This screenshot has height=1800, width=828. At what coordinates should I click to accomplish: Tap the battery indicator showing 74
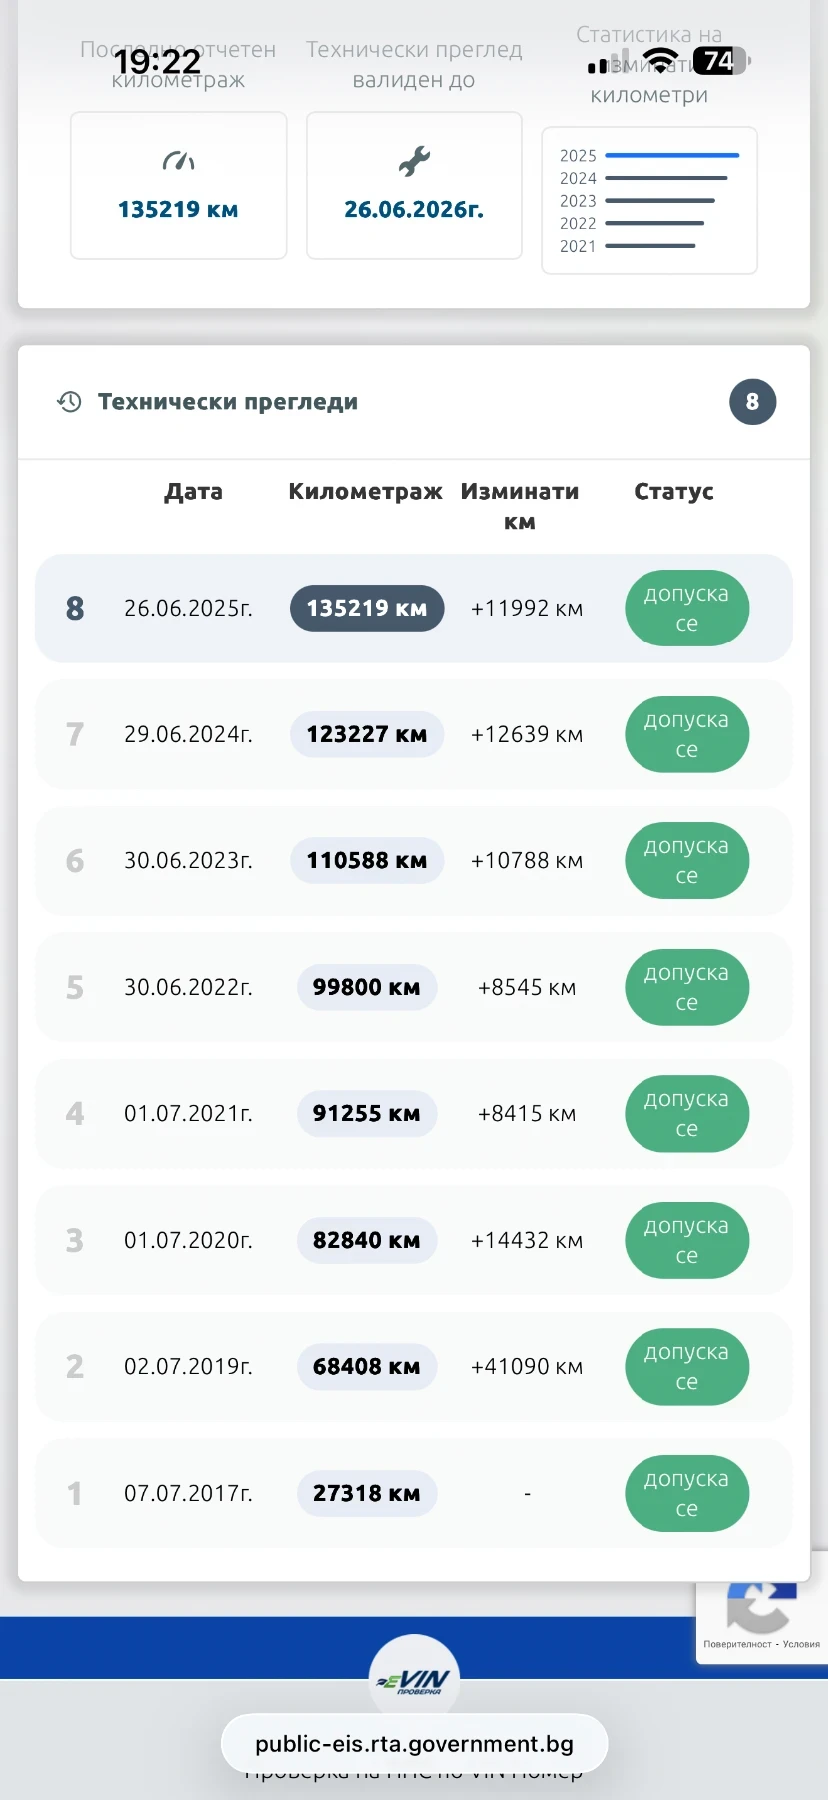click(720, 61)
